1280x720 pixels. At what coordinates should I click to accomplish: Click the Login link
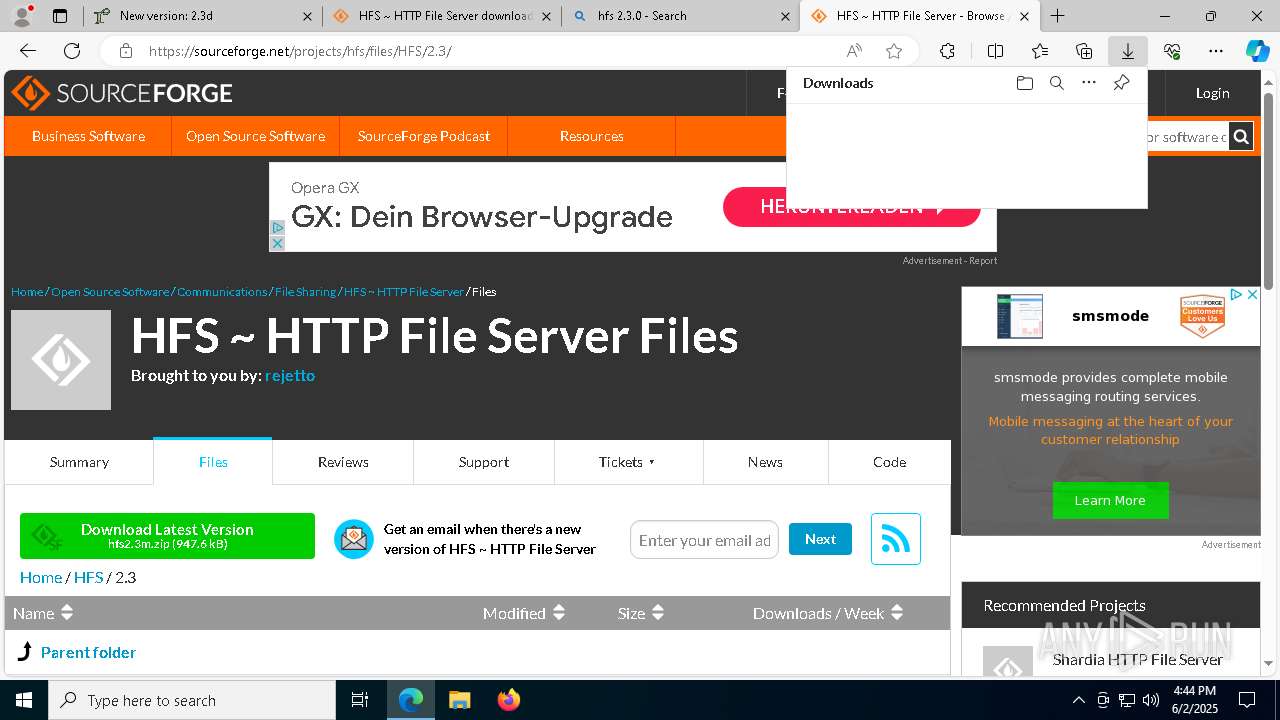click(x=1212, y=93)
